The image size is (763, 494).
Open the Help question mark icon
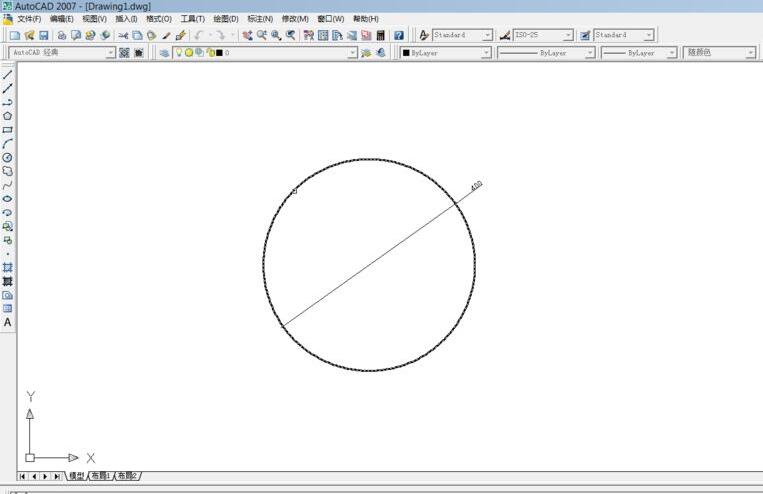coord(398,35)
